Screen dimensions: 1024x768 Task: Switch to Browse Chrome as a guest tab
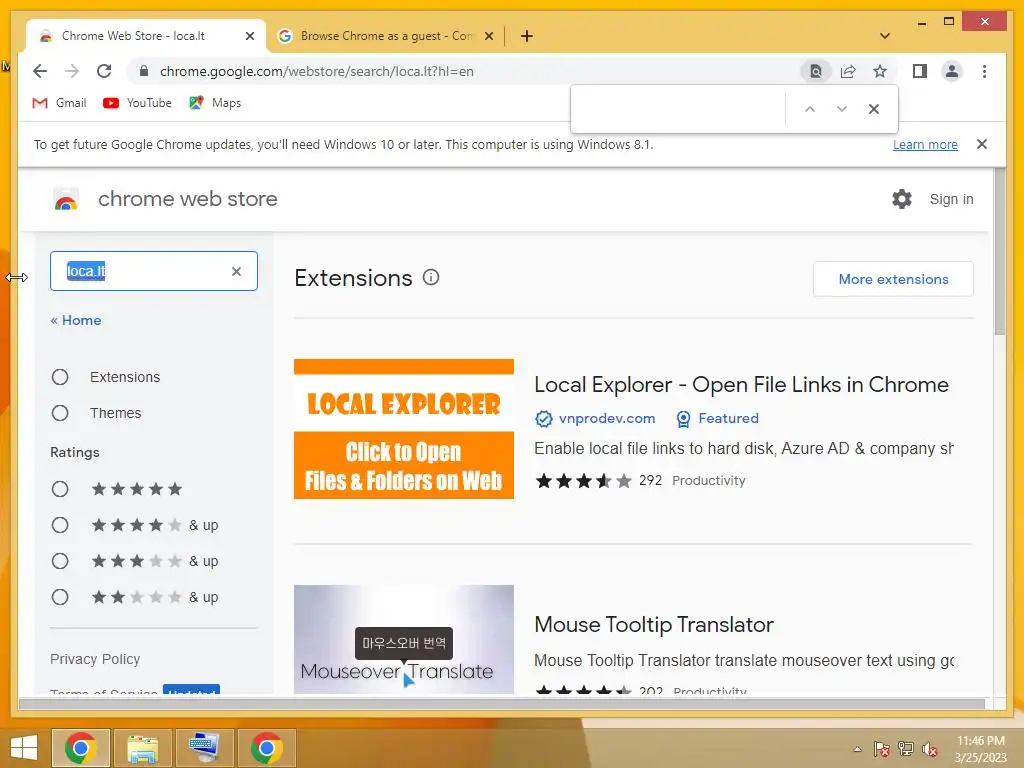point(385,36)
